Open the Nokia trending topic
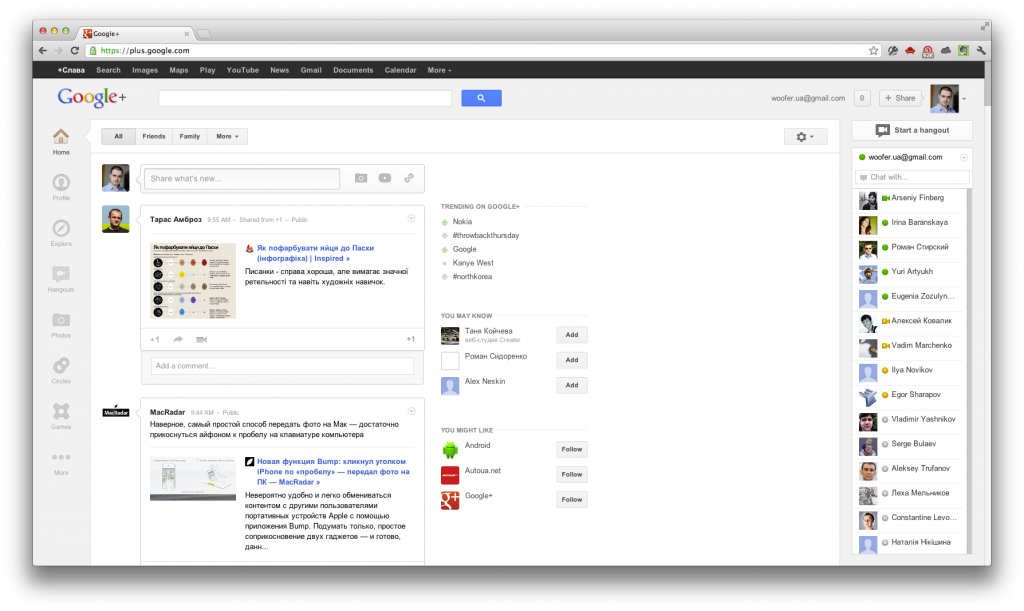 point(462,222)
